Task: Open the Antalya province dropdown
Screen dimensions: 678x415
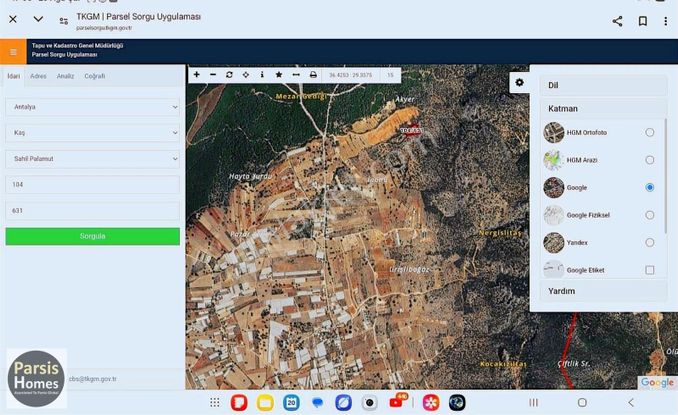Action: coord(93,107)
